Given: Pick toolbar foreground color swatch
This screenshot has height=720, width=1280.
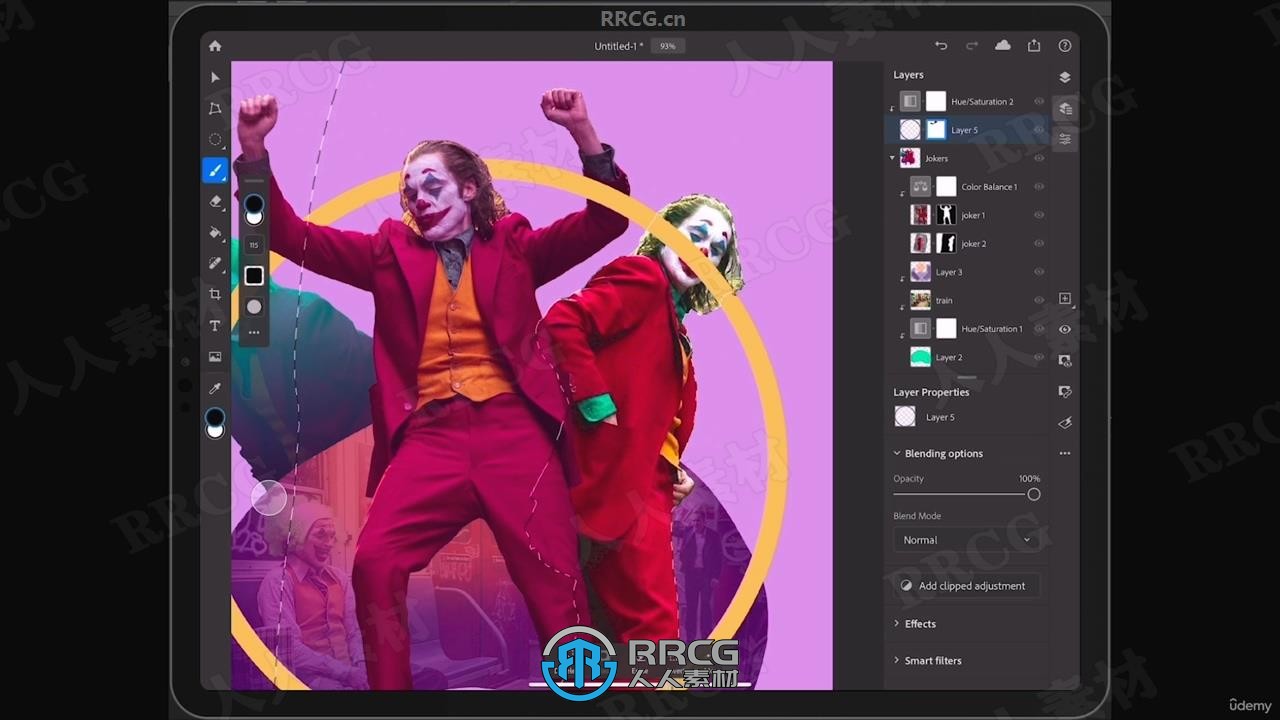Looking at the screenshot, I should 215,417.
